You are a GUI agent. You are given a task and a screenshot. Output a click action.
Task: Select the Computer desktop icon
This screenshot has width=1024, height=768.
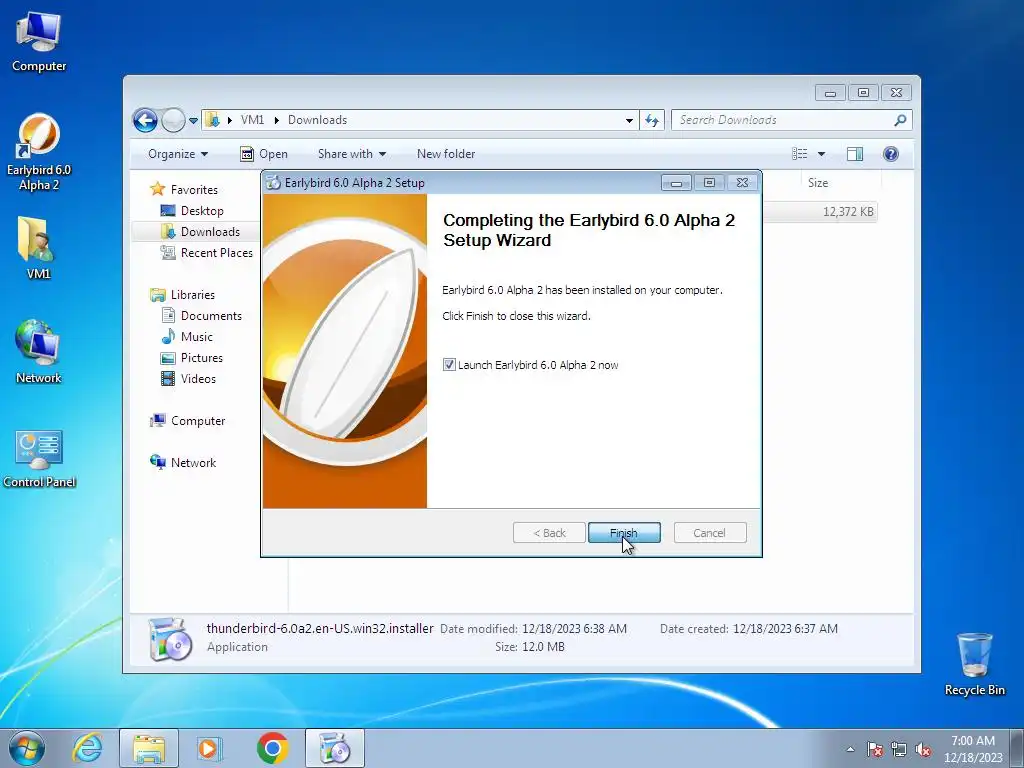[x=39, y=42]
